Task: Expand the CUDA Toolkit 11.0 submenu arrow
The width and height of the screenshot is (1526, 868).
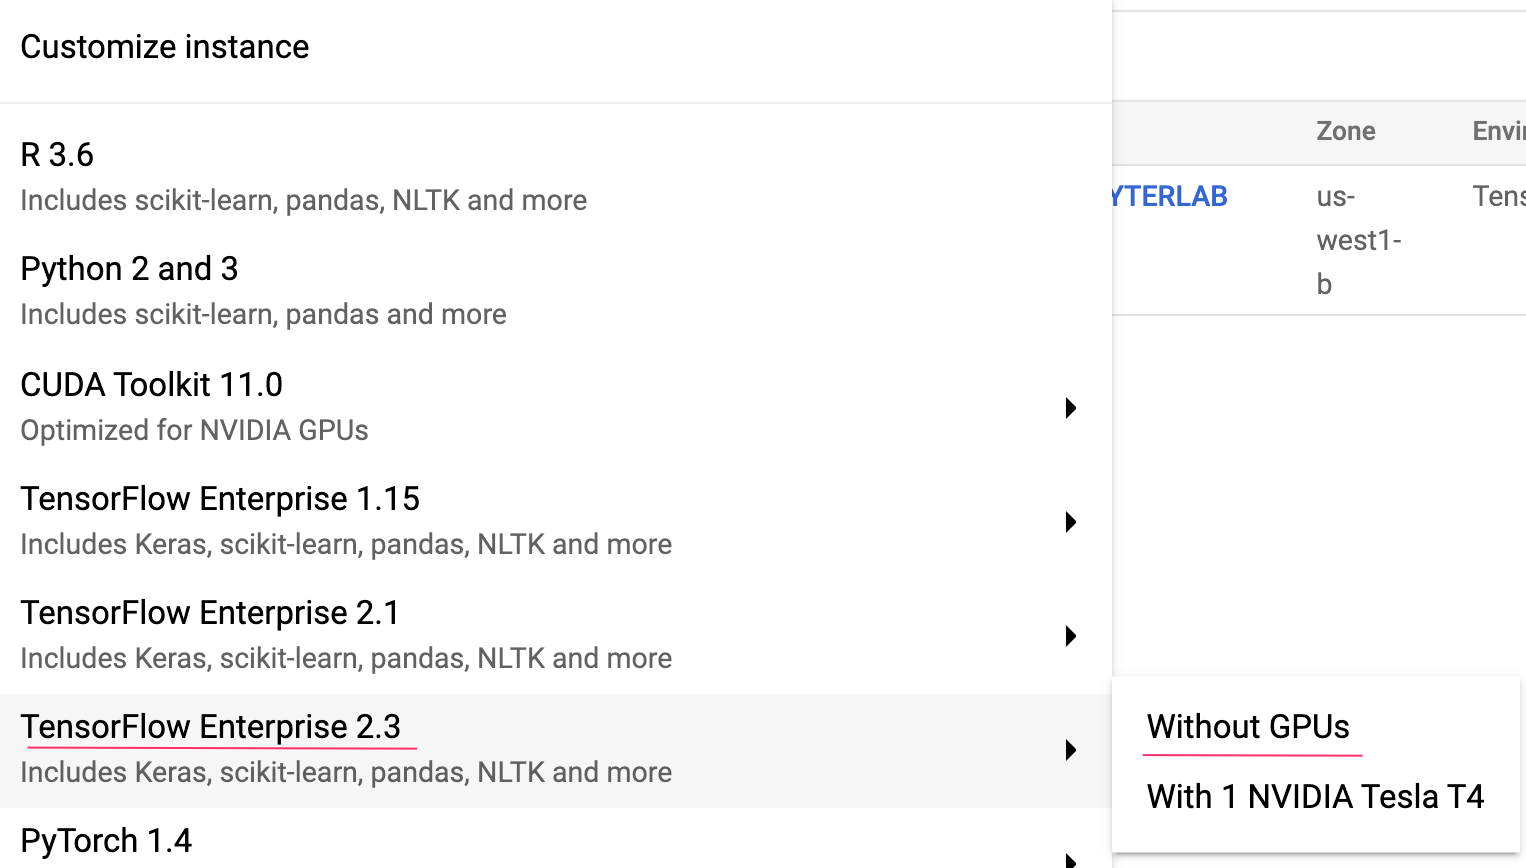Action: (1070, 408)
